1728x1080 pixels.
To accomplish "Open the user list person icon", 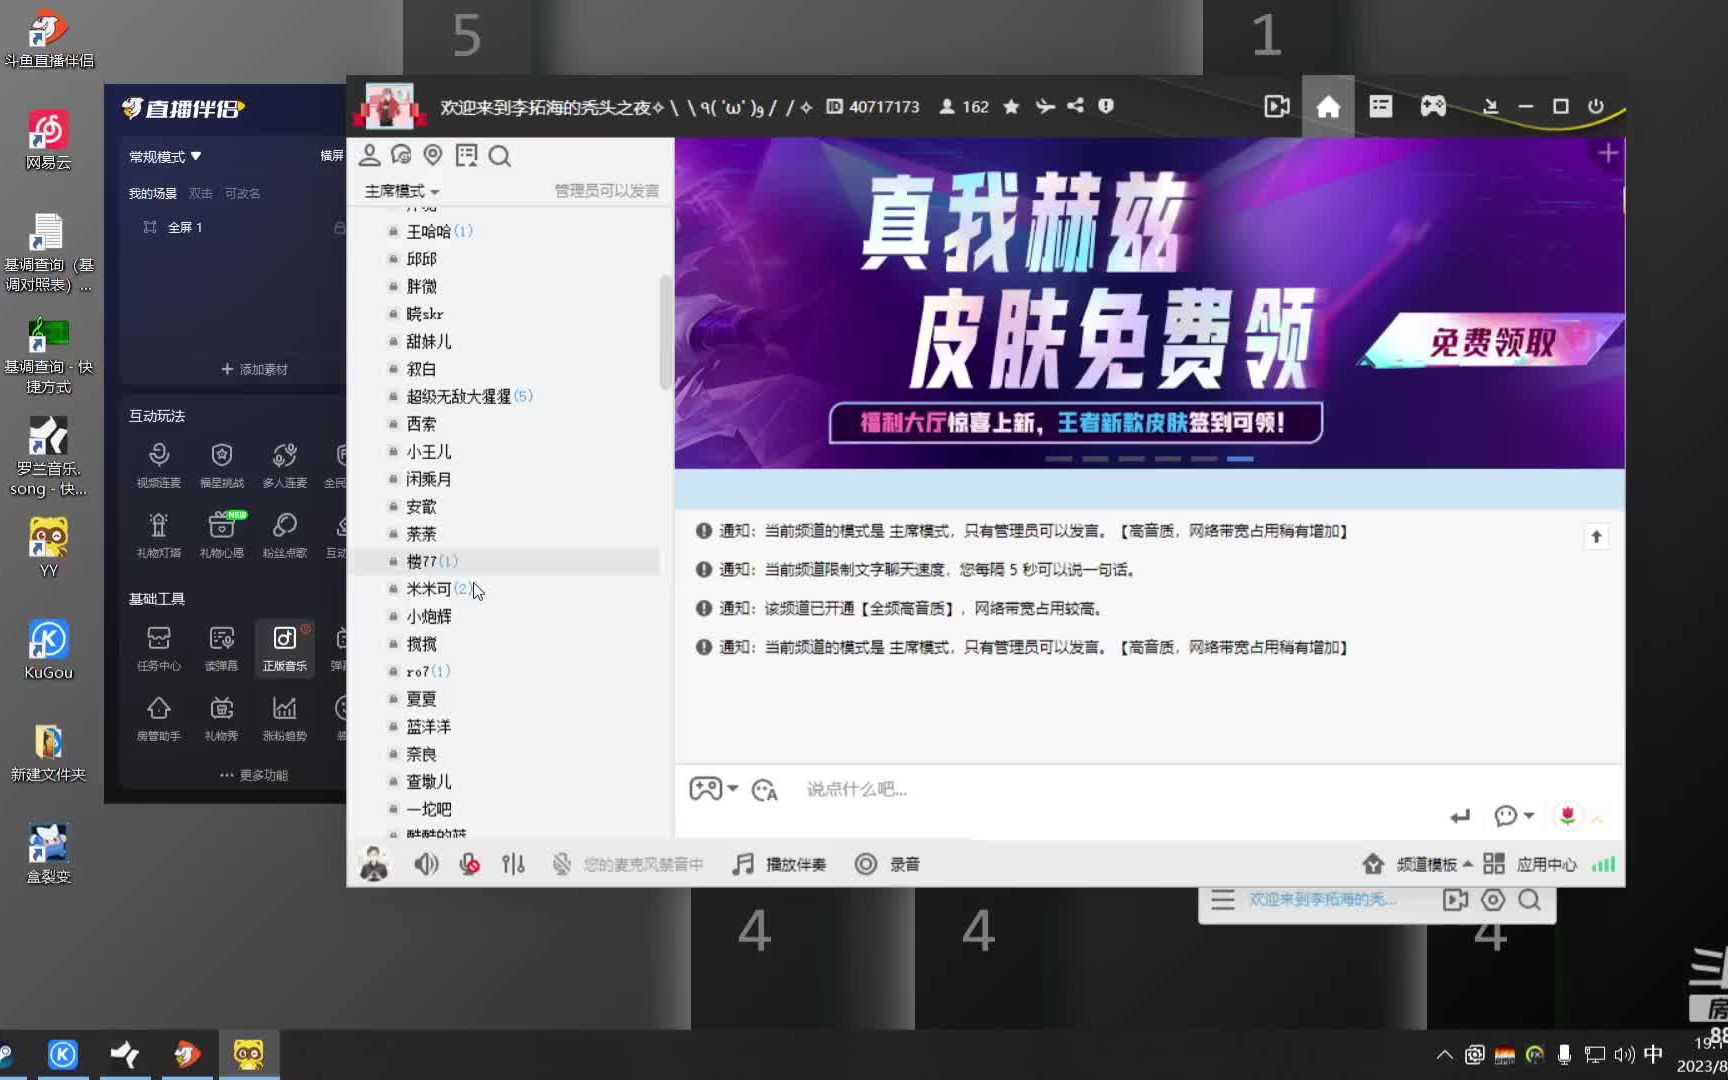I will pos(369,155).
